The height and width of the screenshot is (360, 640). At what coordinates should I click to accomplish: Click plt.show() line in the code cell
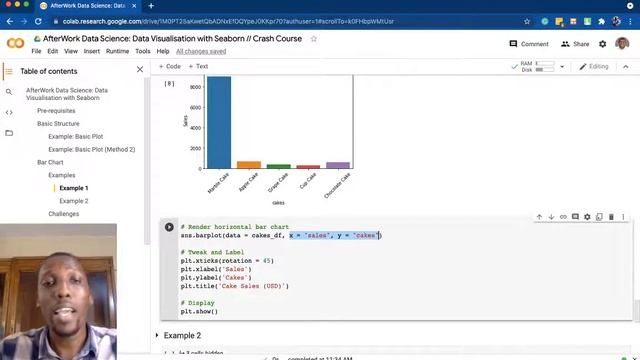tap(199, 311)
